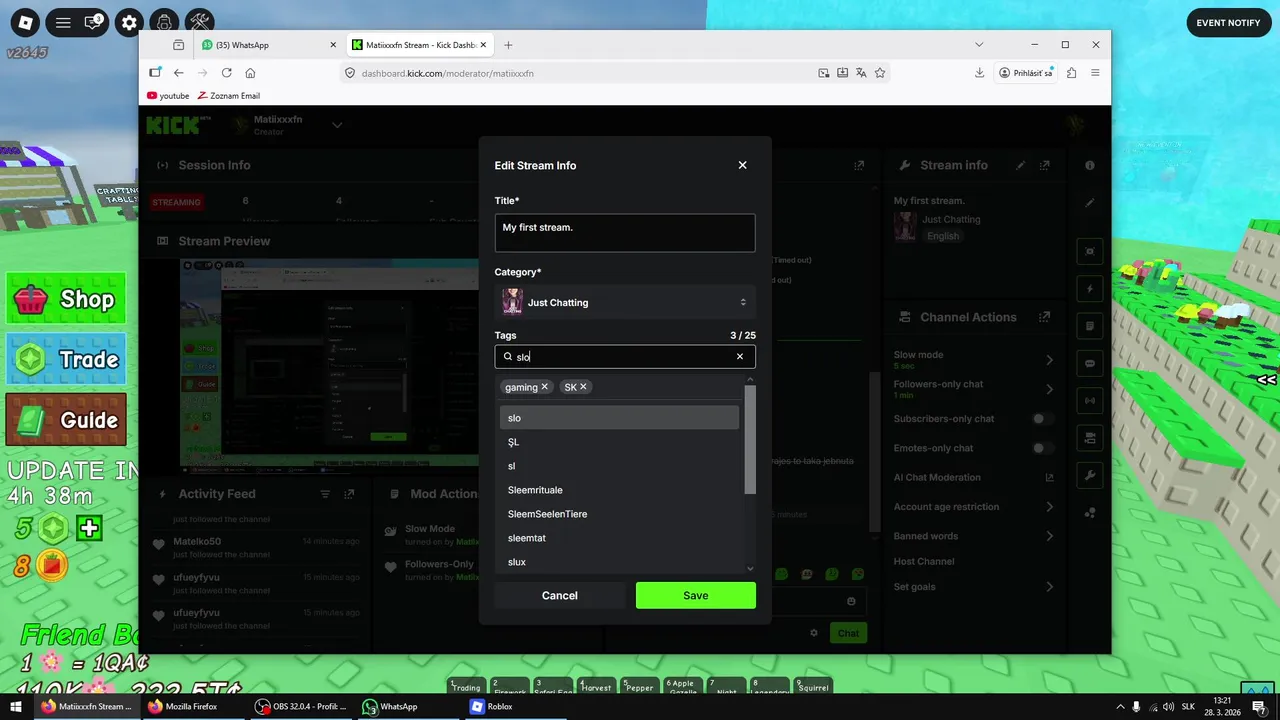The height and width of the screenshot is (720, 1280).
Task: Open the youtube bookmark
Action: point(168,96)
